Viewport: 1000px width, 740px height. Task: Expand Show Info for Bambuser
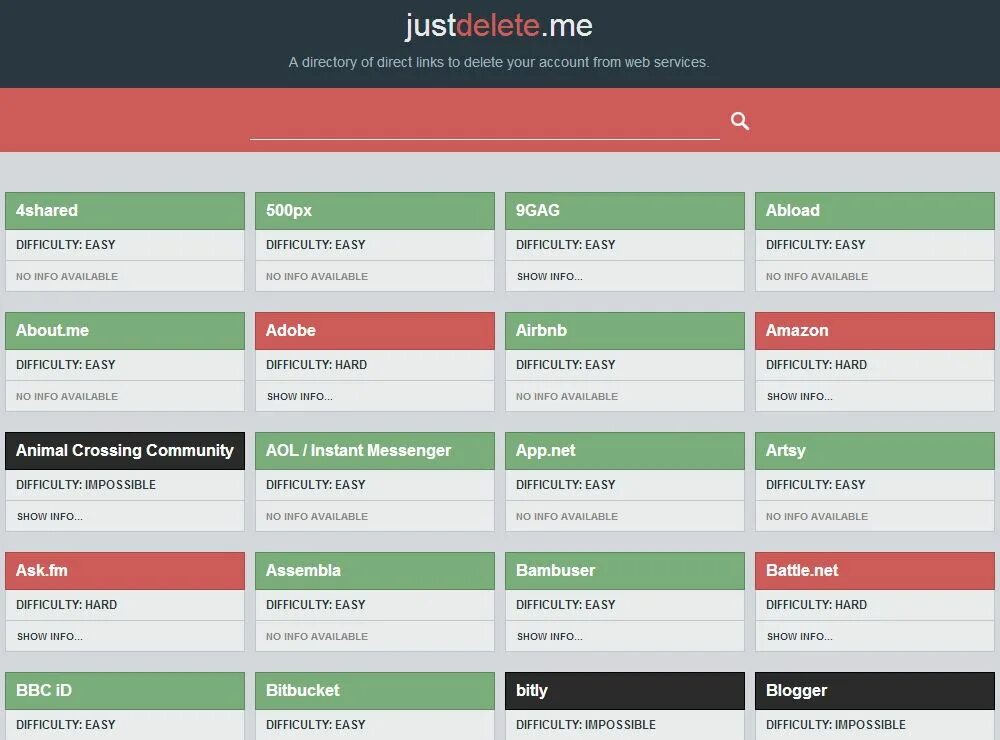click(550, 636)
